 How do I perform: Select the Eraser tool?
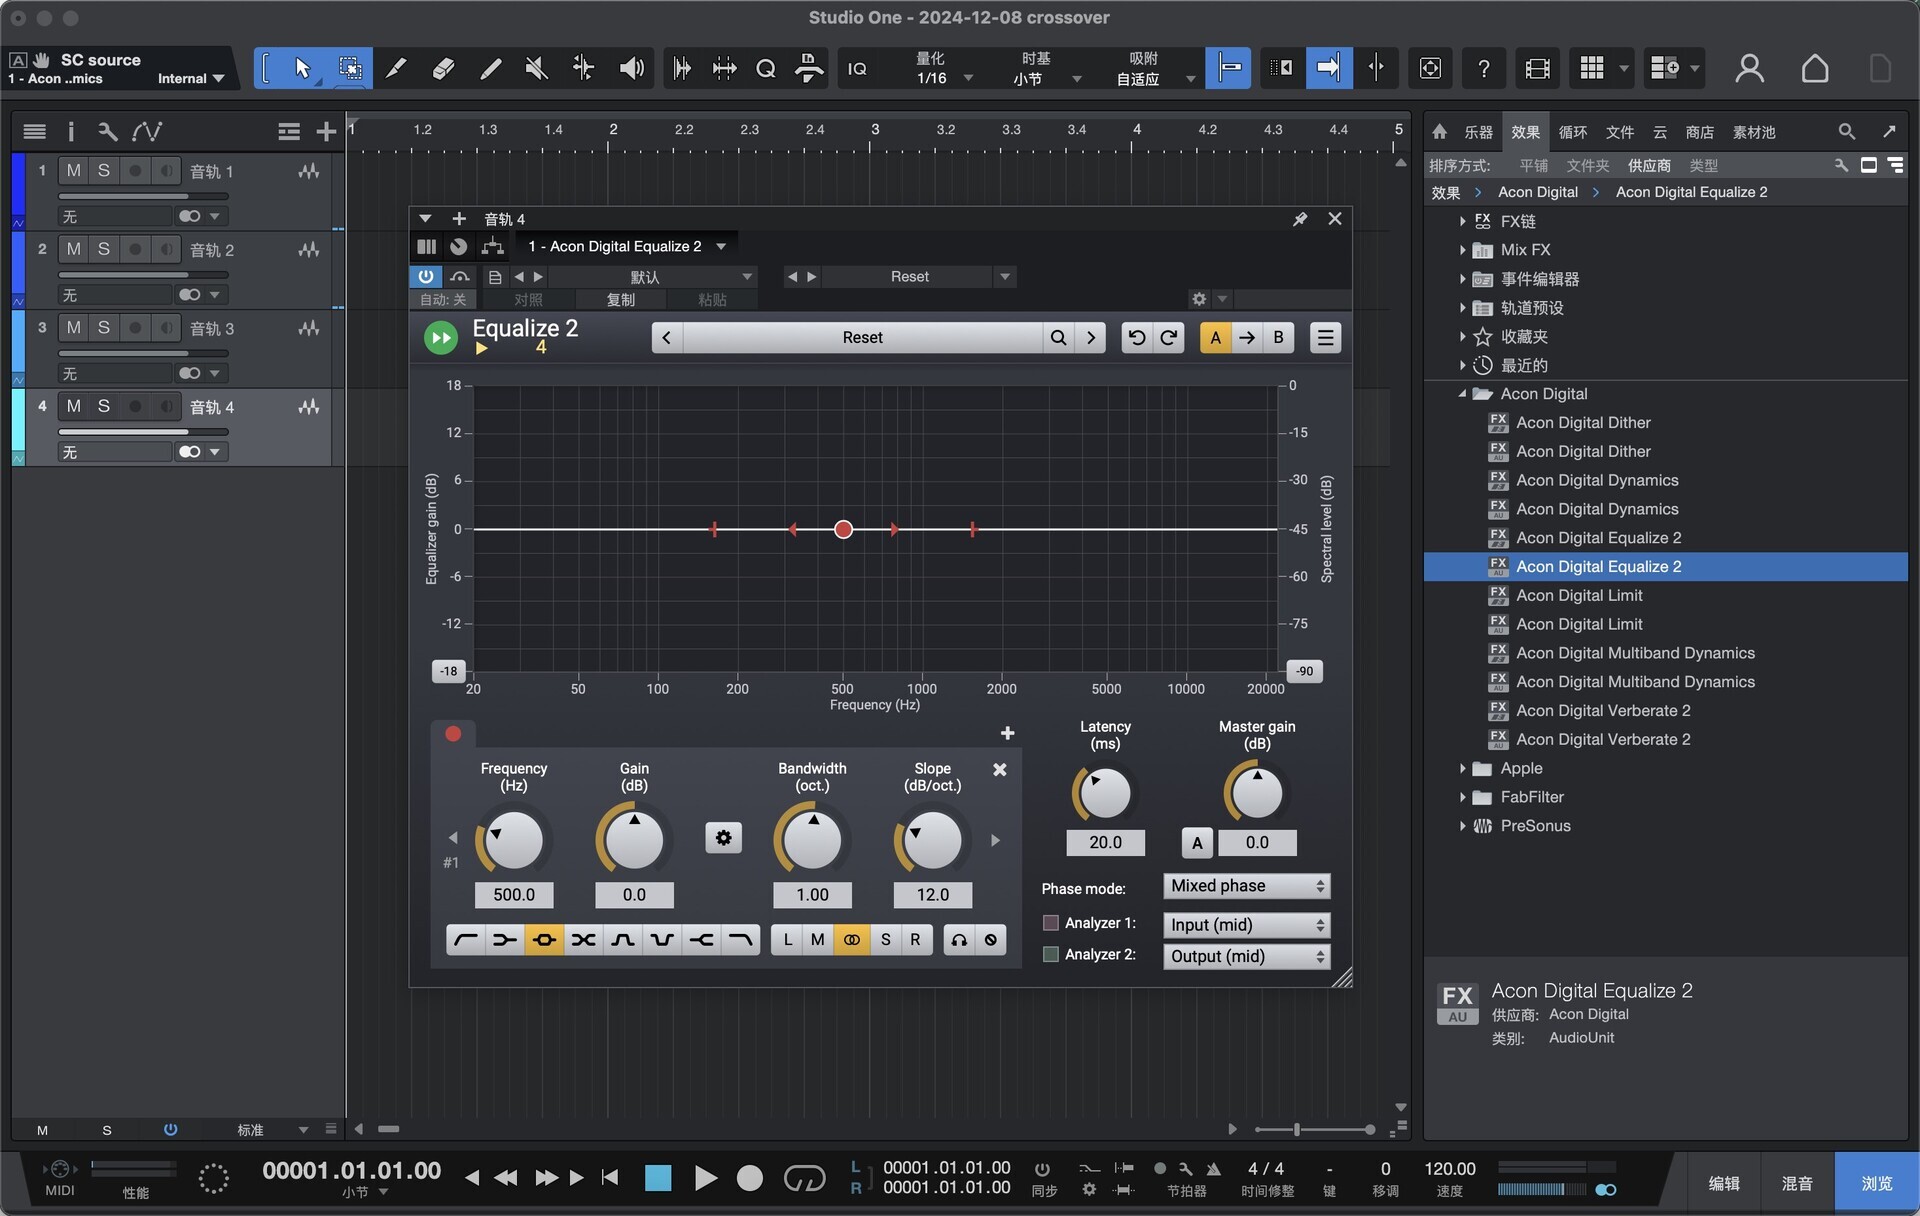(x=443, y=68)
